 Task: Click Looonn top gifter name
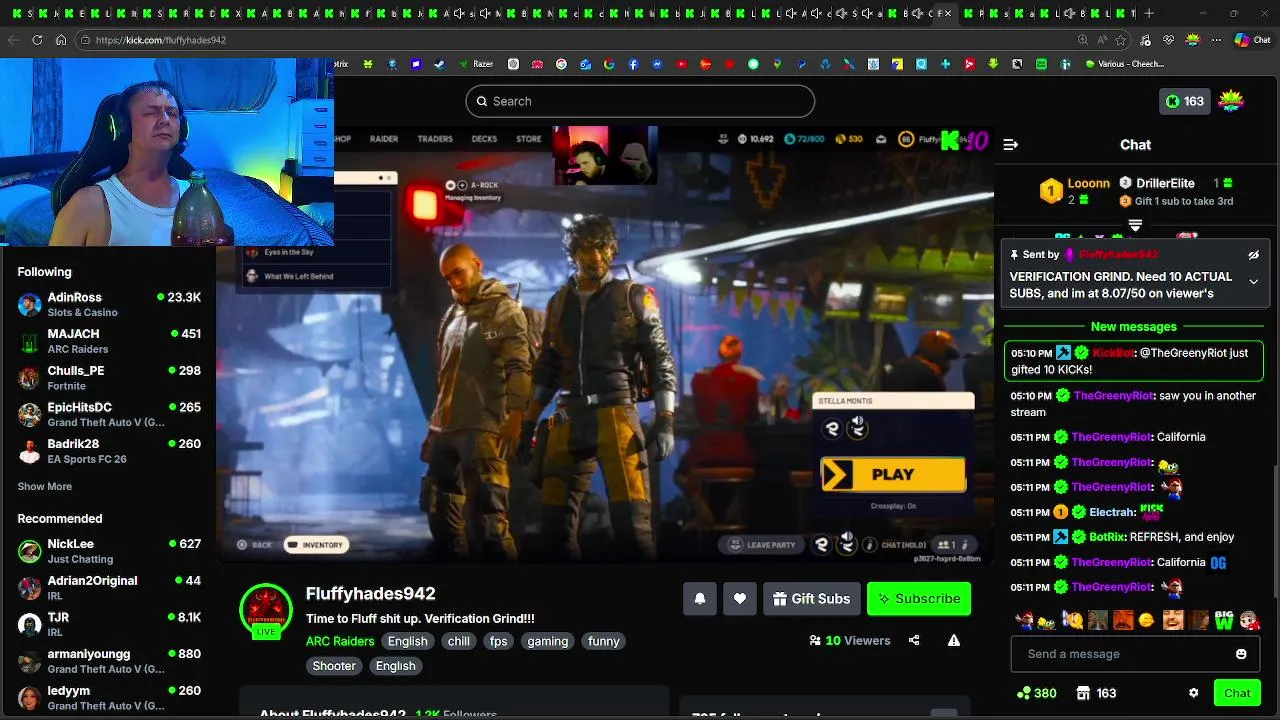coord(1088,184)
